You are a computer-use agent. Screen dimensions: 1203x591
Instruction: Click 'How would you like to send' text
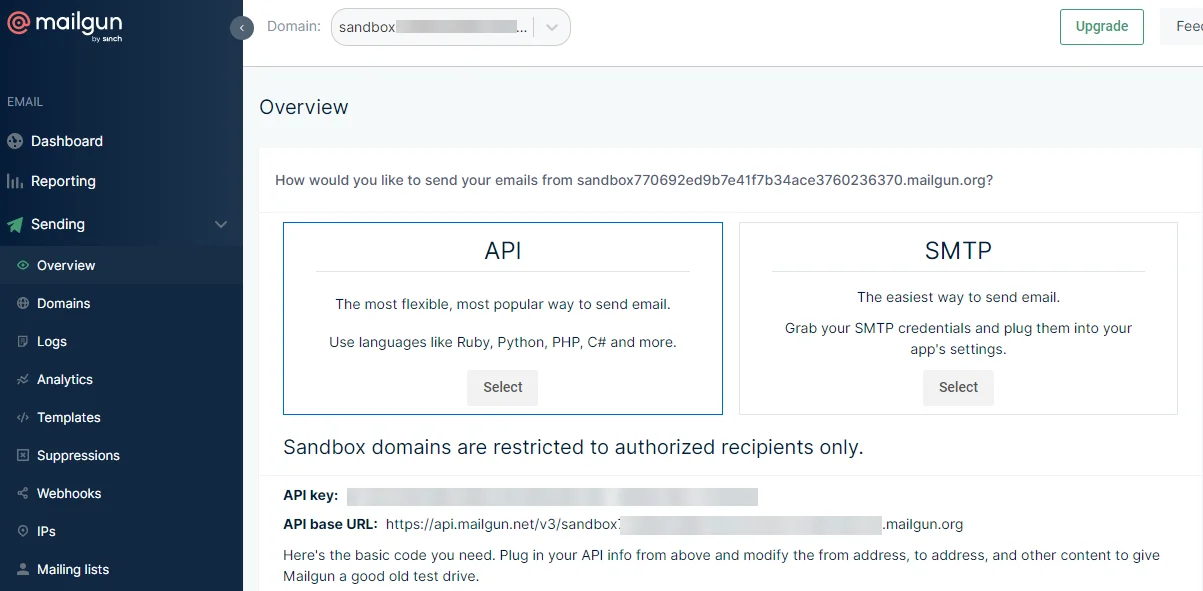pos(634,181)
